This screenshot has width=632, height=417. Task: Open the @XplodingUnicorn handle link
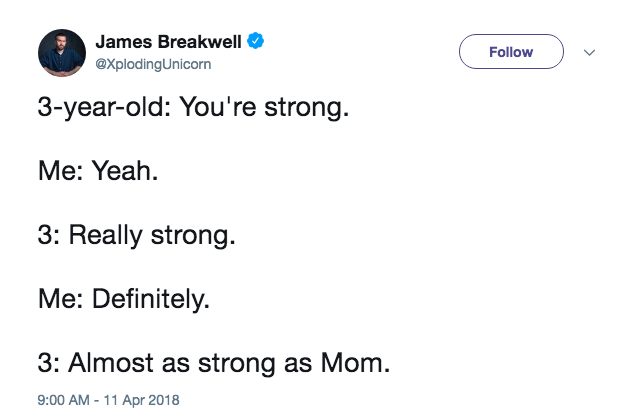pos(153,64)
